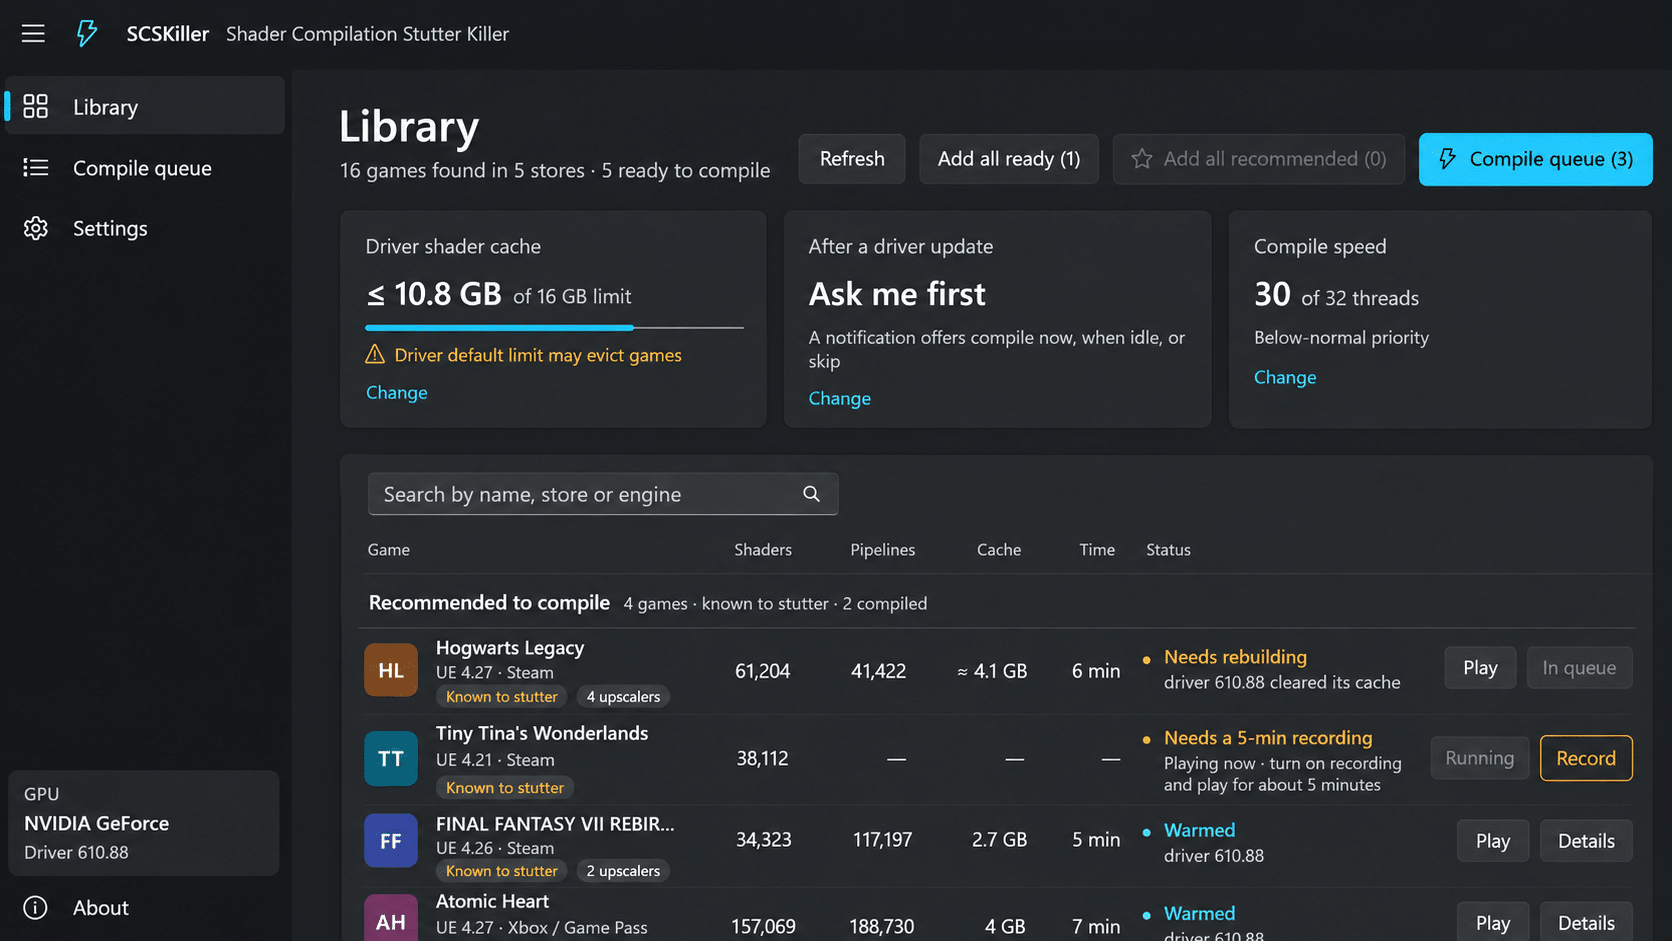This screenshot has height=941, width=1672.
Task: Open Details for Atomic Heart
Action: point(1586,922)
